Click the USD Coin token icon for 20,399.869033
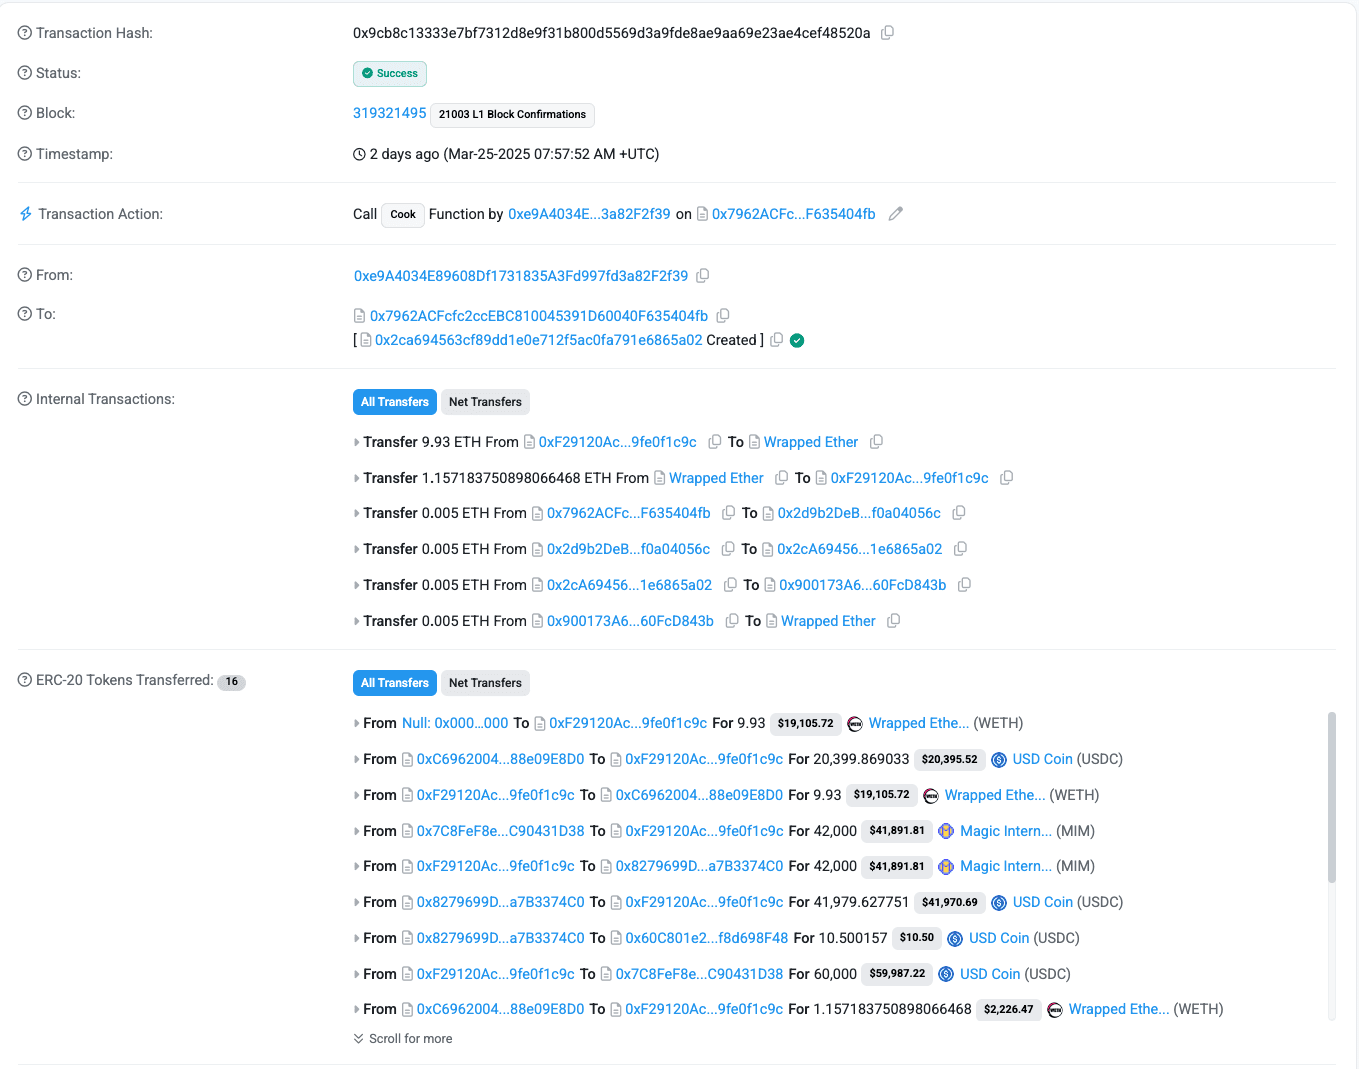The height and width of the screenshot is (1069, 1359). coord(999,760)
